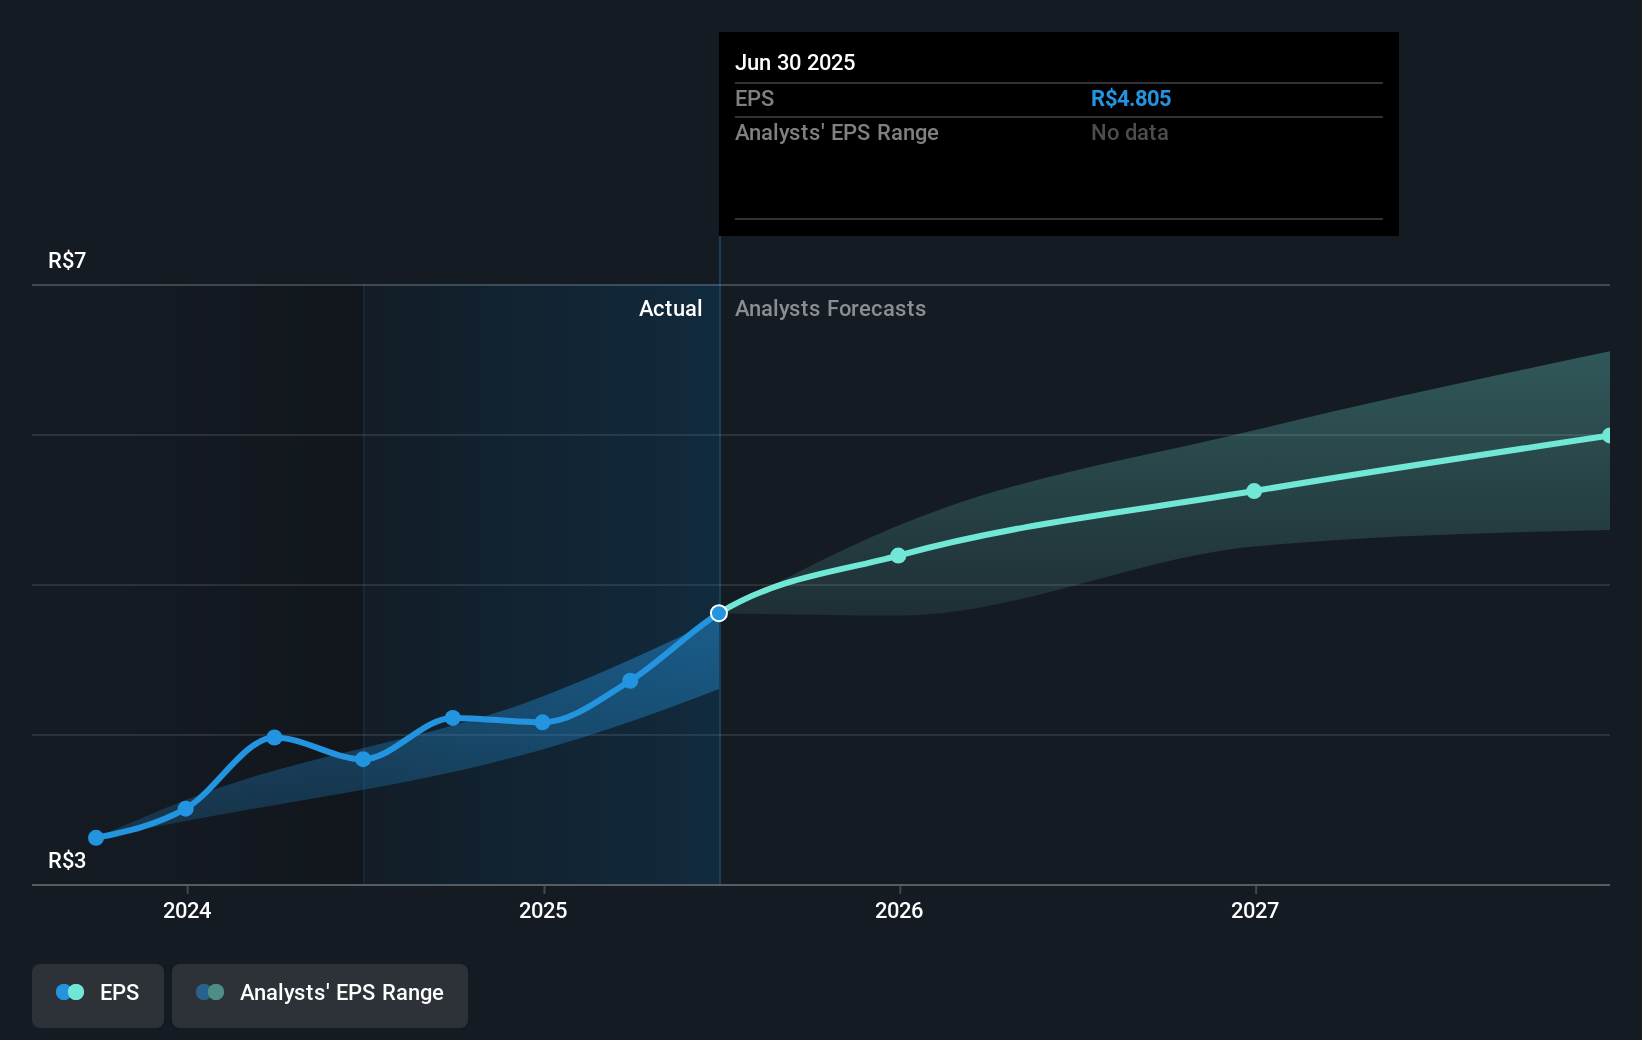1642x1040 pixels.
Task: Click the "Analysts Forecasts" section label
Action: (x=830, y=309)
